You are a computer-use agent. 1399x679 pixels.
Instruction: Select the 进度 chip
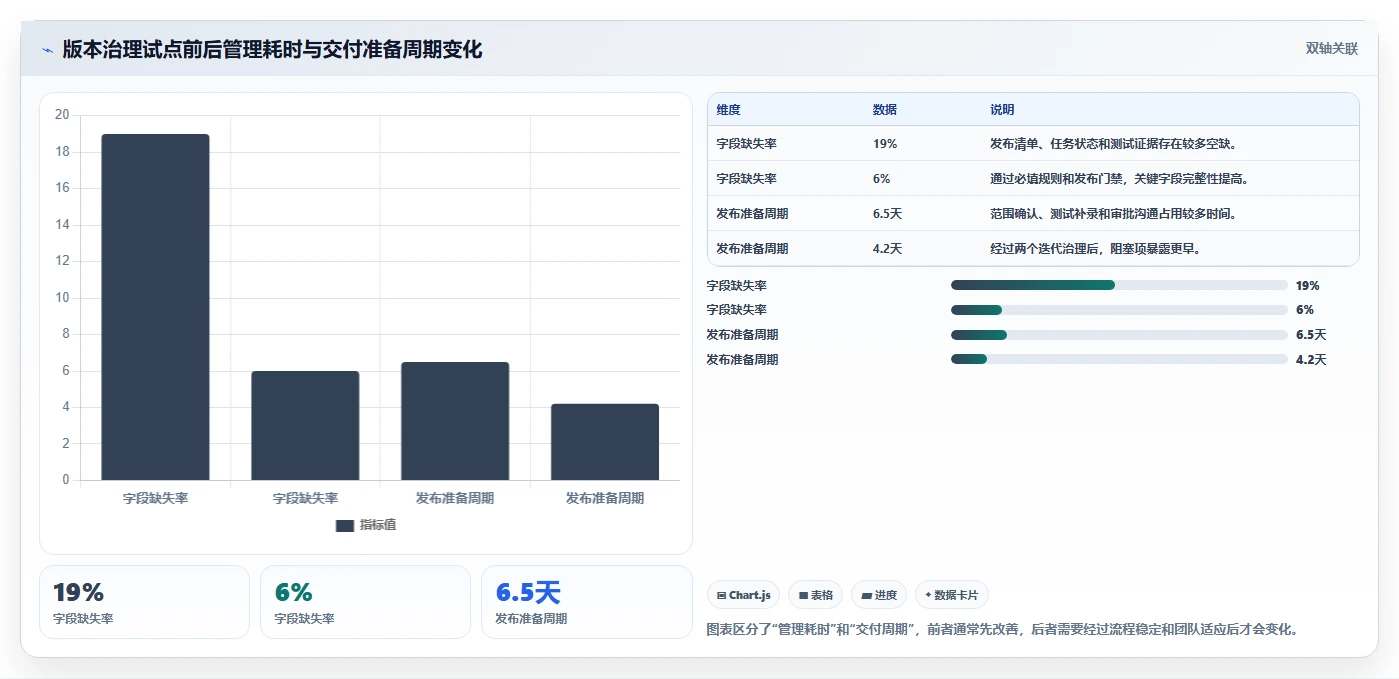[879, 595]
